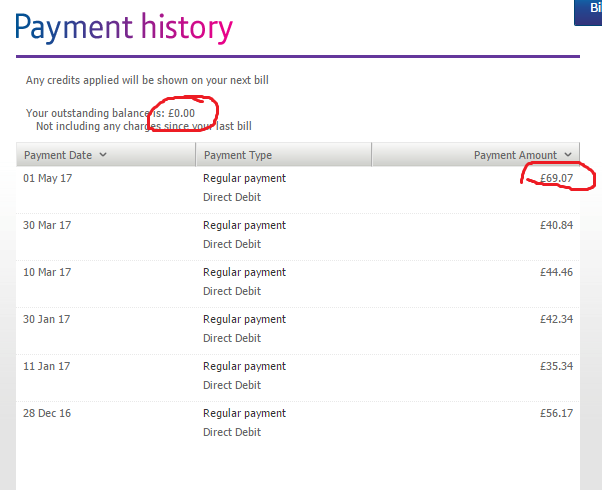Click the £35.34 payment amount
602x490 pixels.
coord(556,366)
